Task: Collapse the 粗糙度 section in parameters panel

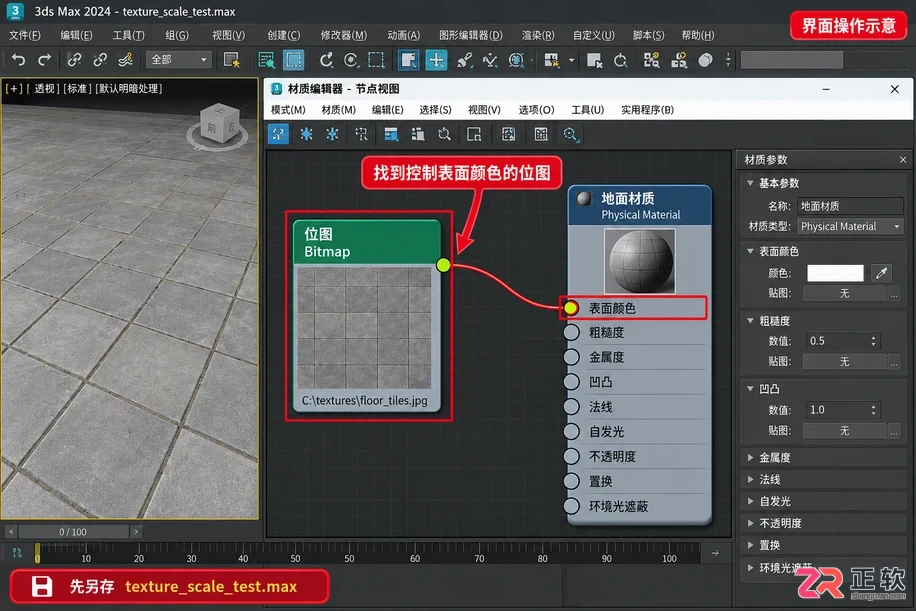Action: coord(751,321)
